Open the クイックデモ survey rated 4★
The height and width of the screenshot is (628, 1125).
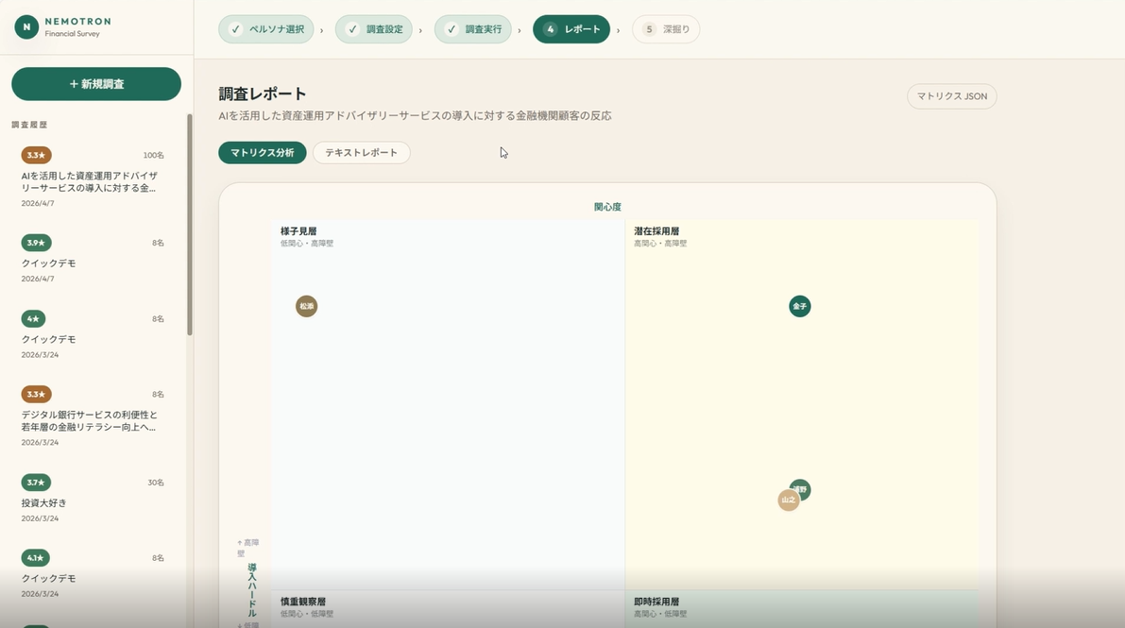click(93, 336)
